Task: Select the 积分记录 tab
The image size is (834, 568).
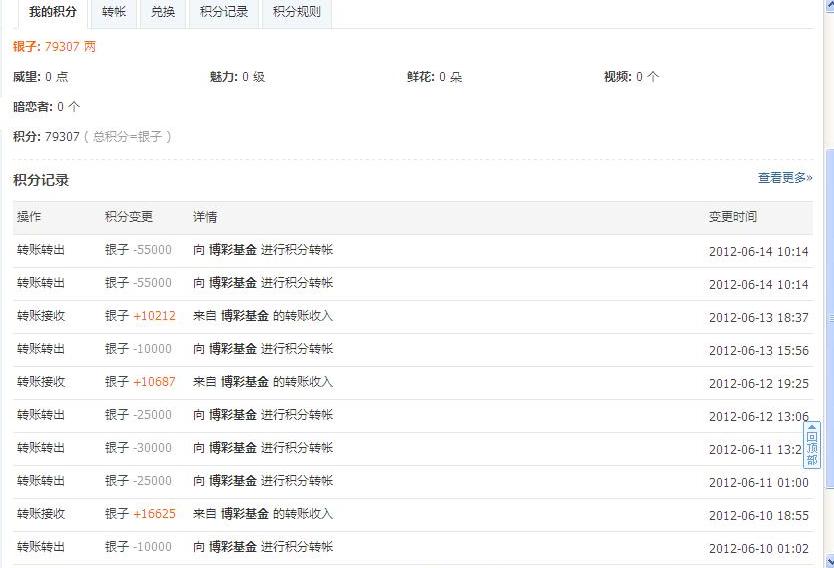Action: [x=223, y=12]
